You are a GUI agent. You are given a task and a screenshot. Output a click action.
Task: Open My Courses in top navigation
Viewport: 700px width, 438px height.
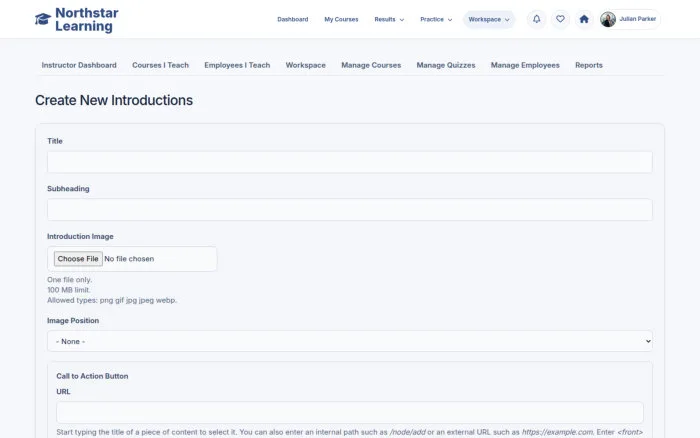point(341,19)
